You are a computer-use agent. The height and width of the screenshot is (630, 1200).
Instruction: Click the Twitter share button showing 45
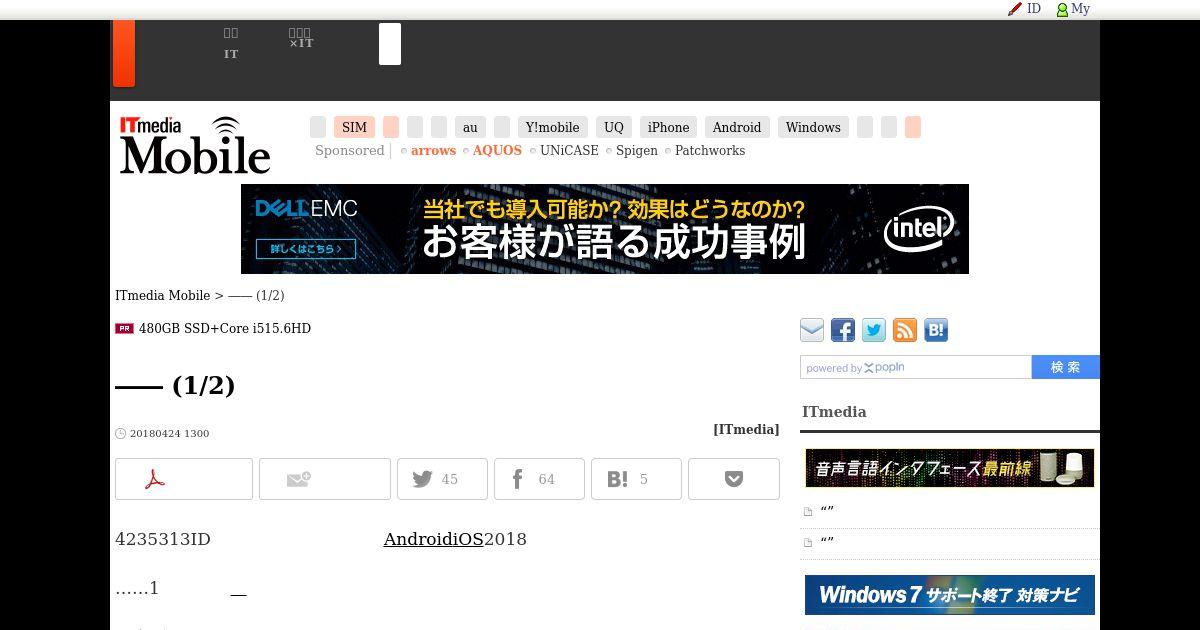(x=442, y=479)
